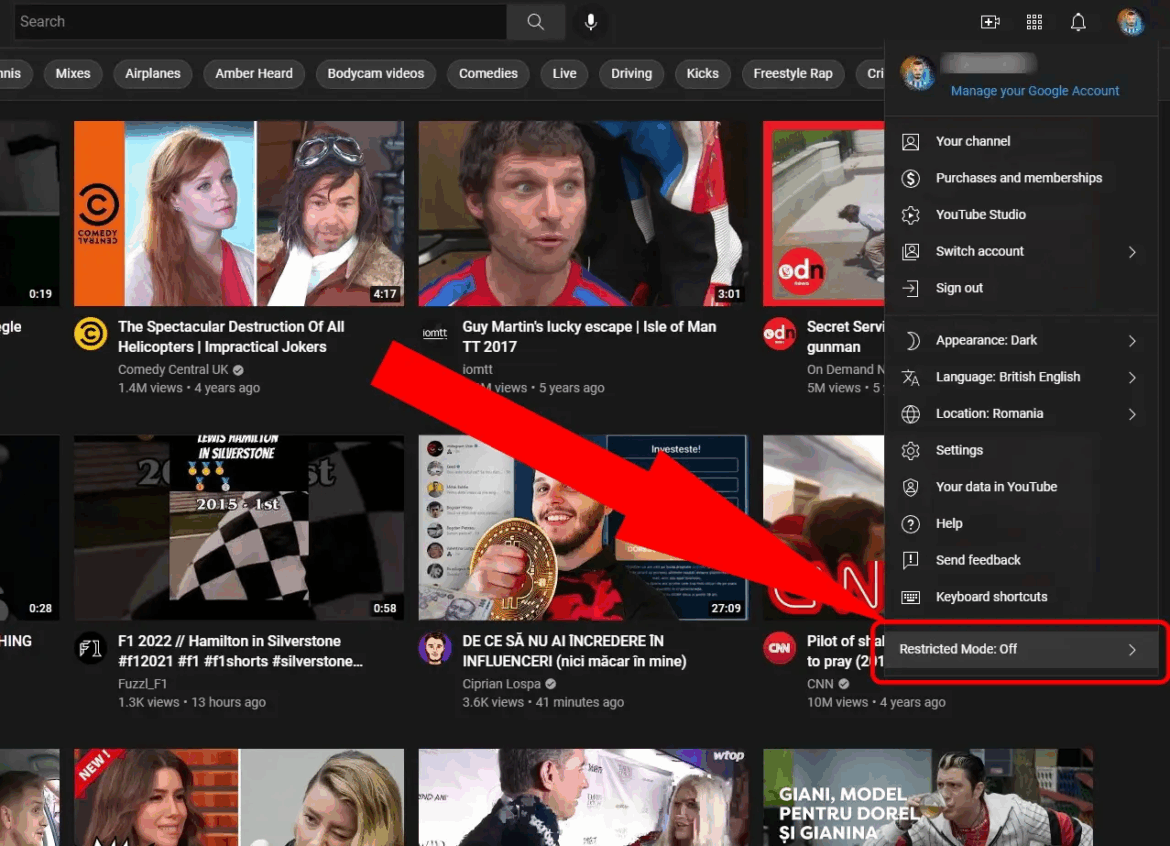
Task: Visit the Ciprian Lospa channel
Action: tap(503, 683)
